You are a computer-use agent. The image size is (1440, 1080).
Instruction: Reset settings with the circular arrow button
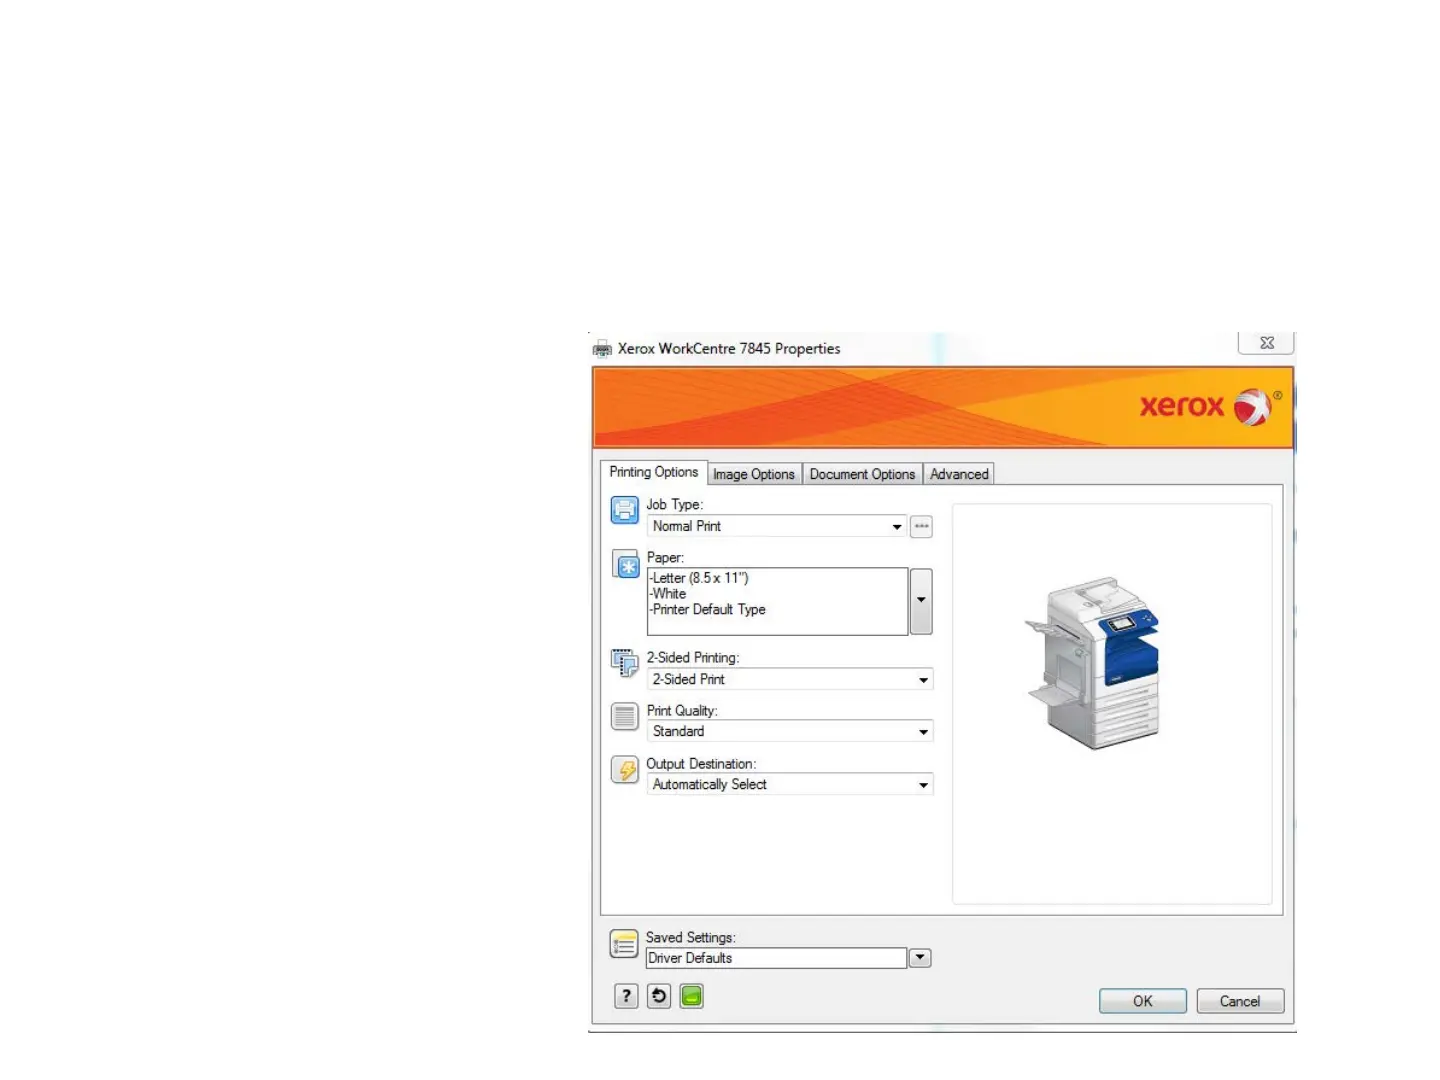[x=659, y=996]
